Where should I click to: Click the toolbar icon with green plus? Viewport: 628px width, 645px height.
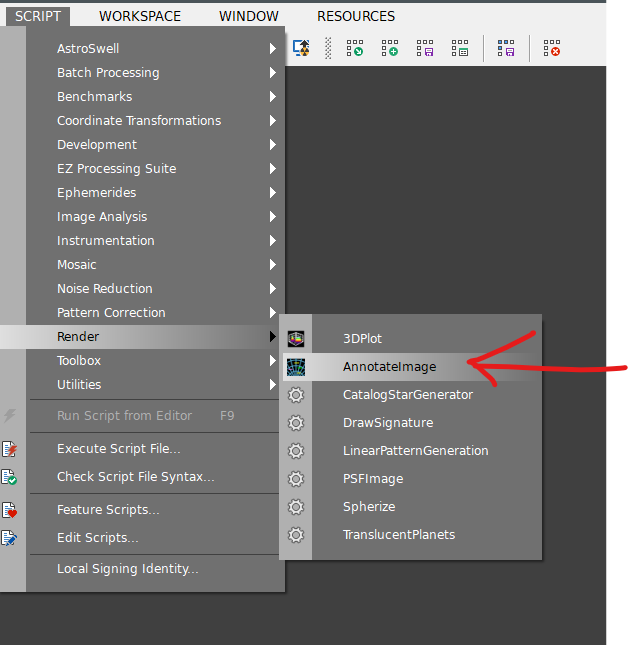pyautogui.click(x=389, y=48)
